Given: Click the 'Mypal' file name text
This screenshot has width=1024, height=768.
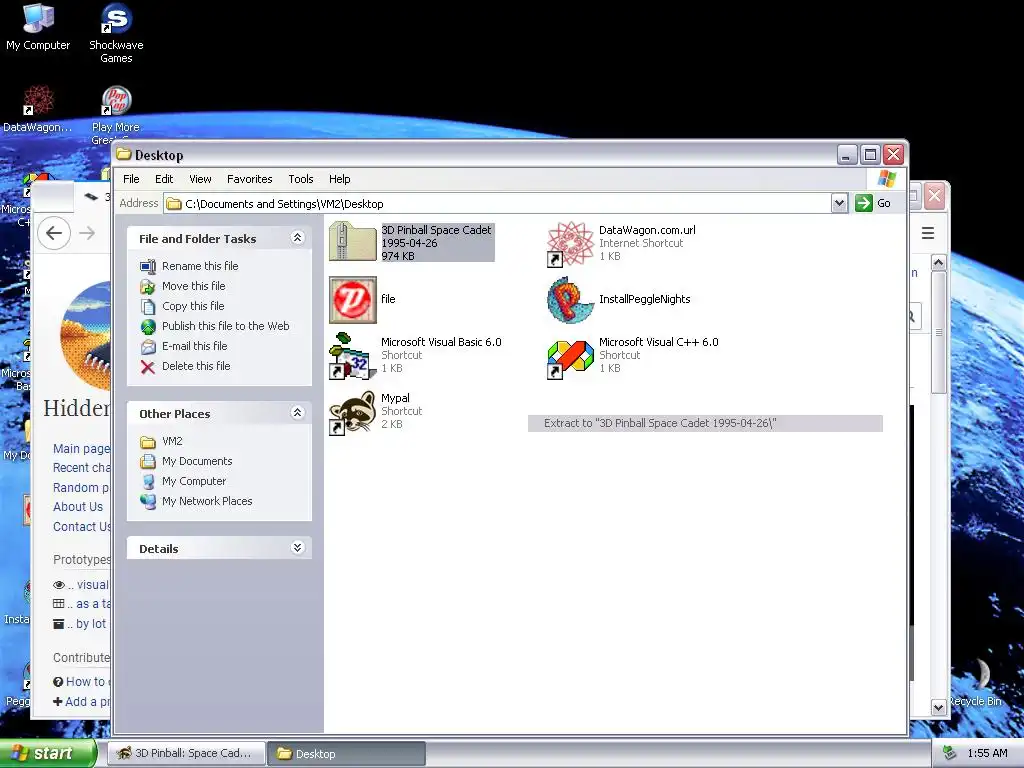Looking at the screenshot, I should pyautogui.click(x=395, y=398).
